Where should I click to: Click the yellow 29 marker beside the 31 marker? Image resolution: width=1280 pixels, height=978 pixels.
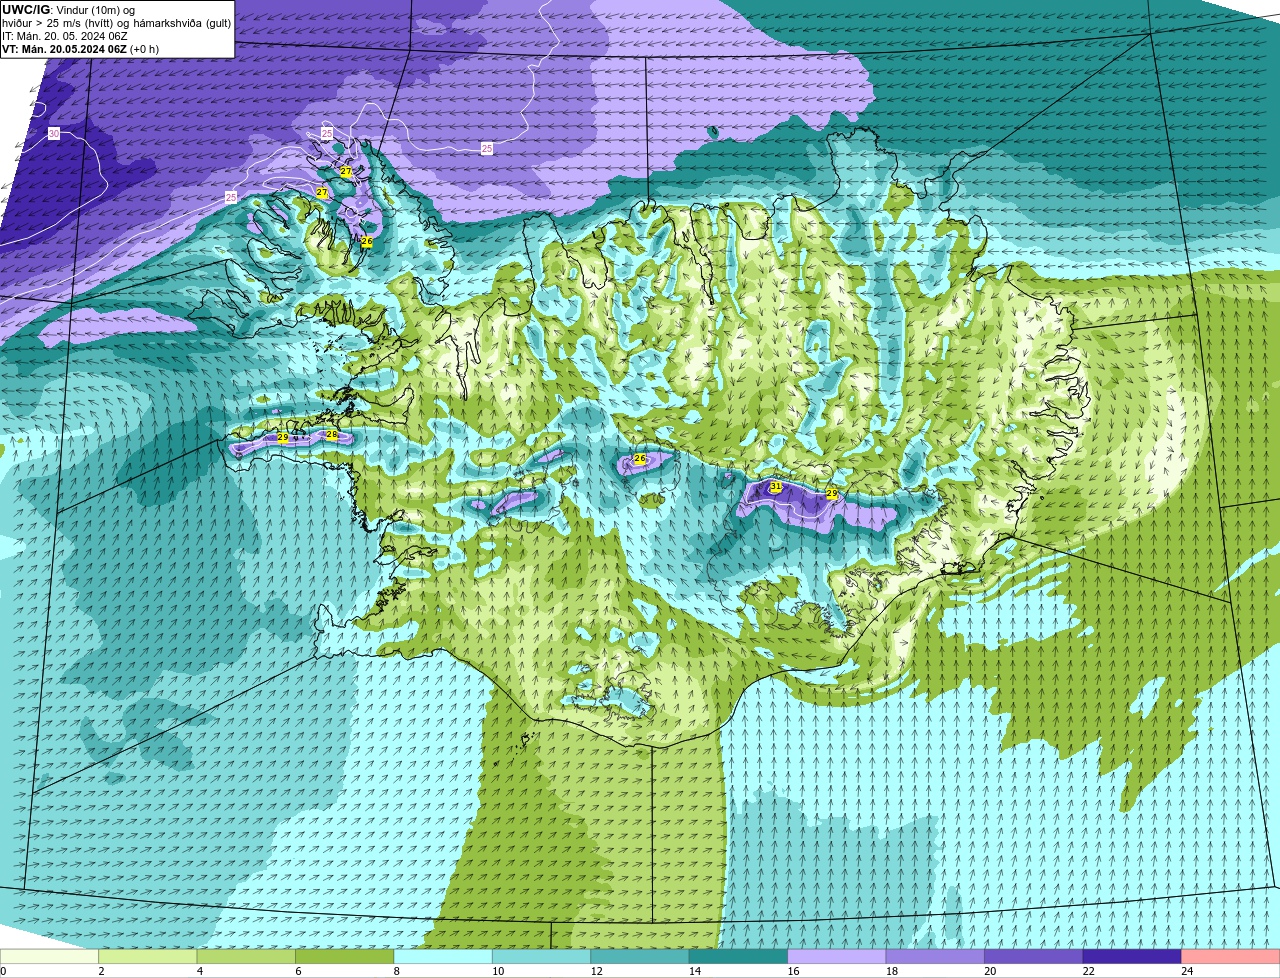[x=831, y=494]
